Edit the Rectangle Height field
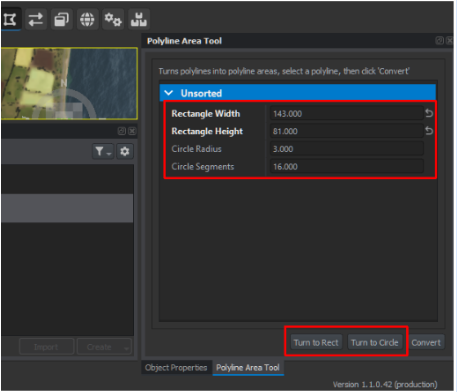The width and height of the screenshot is (457, 392). (347, 131)
